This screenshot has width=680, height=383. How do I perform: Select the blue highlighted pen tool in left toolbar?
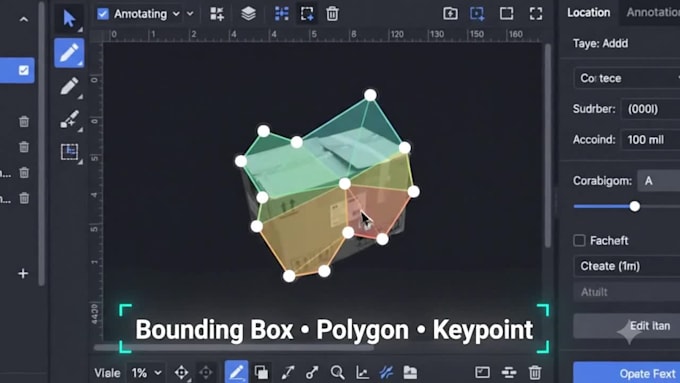[69, 53]
